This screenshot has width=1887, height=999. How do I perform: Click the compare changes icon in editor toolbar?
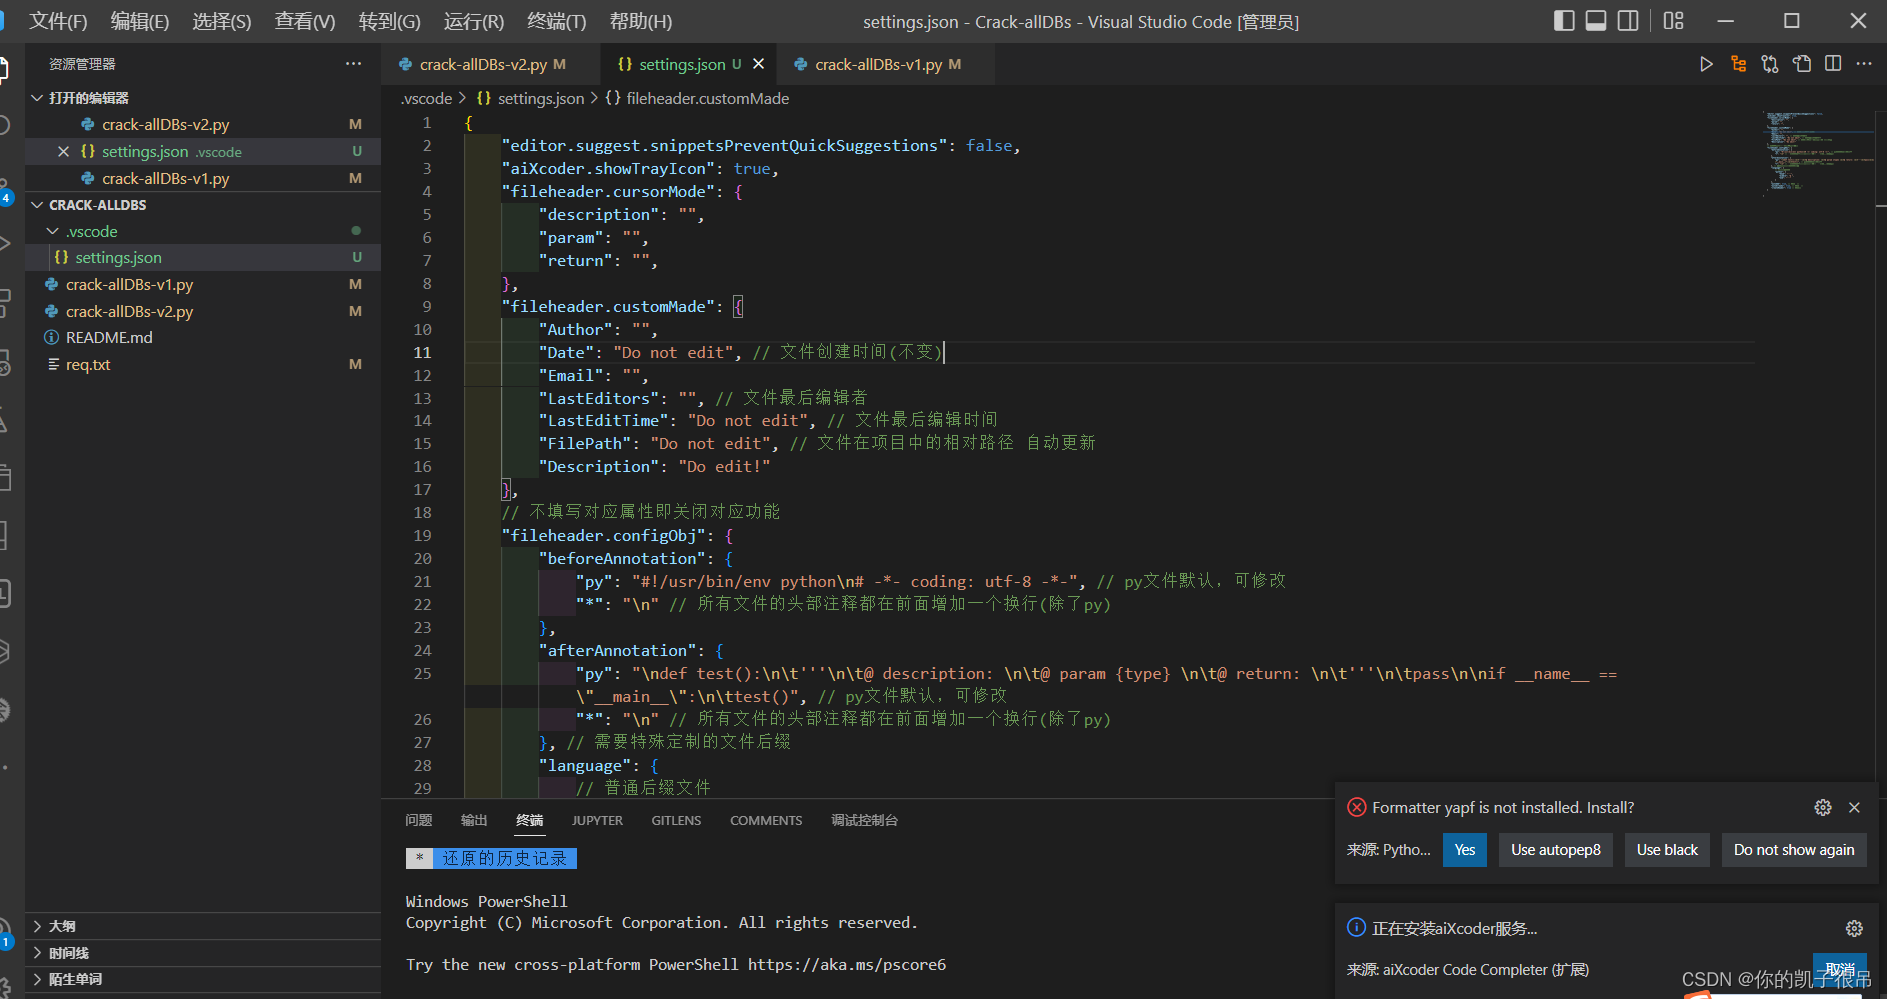(1770, 63)
